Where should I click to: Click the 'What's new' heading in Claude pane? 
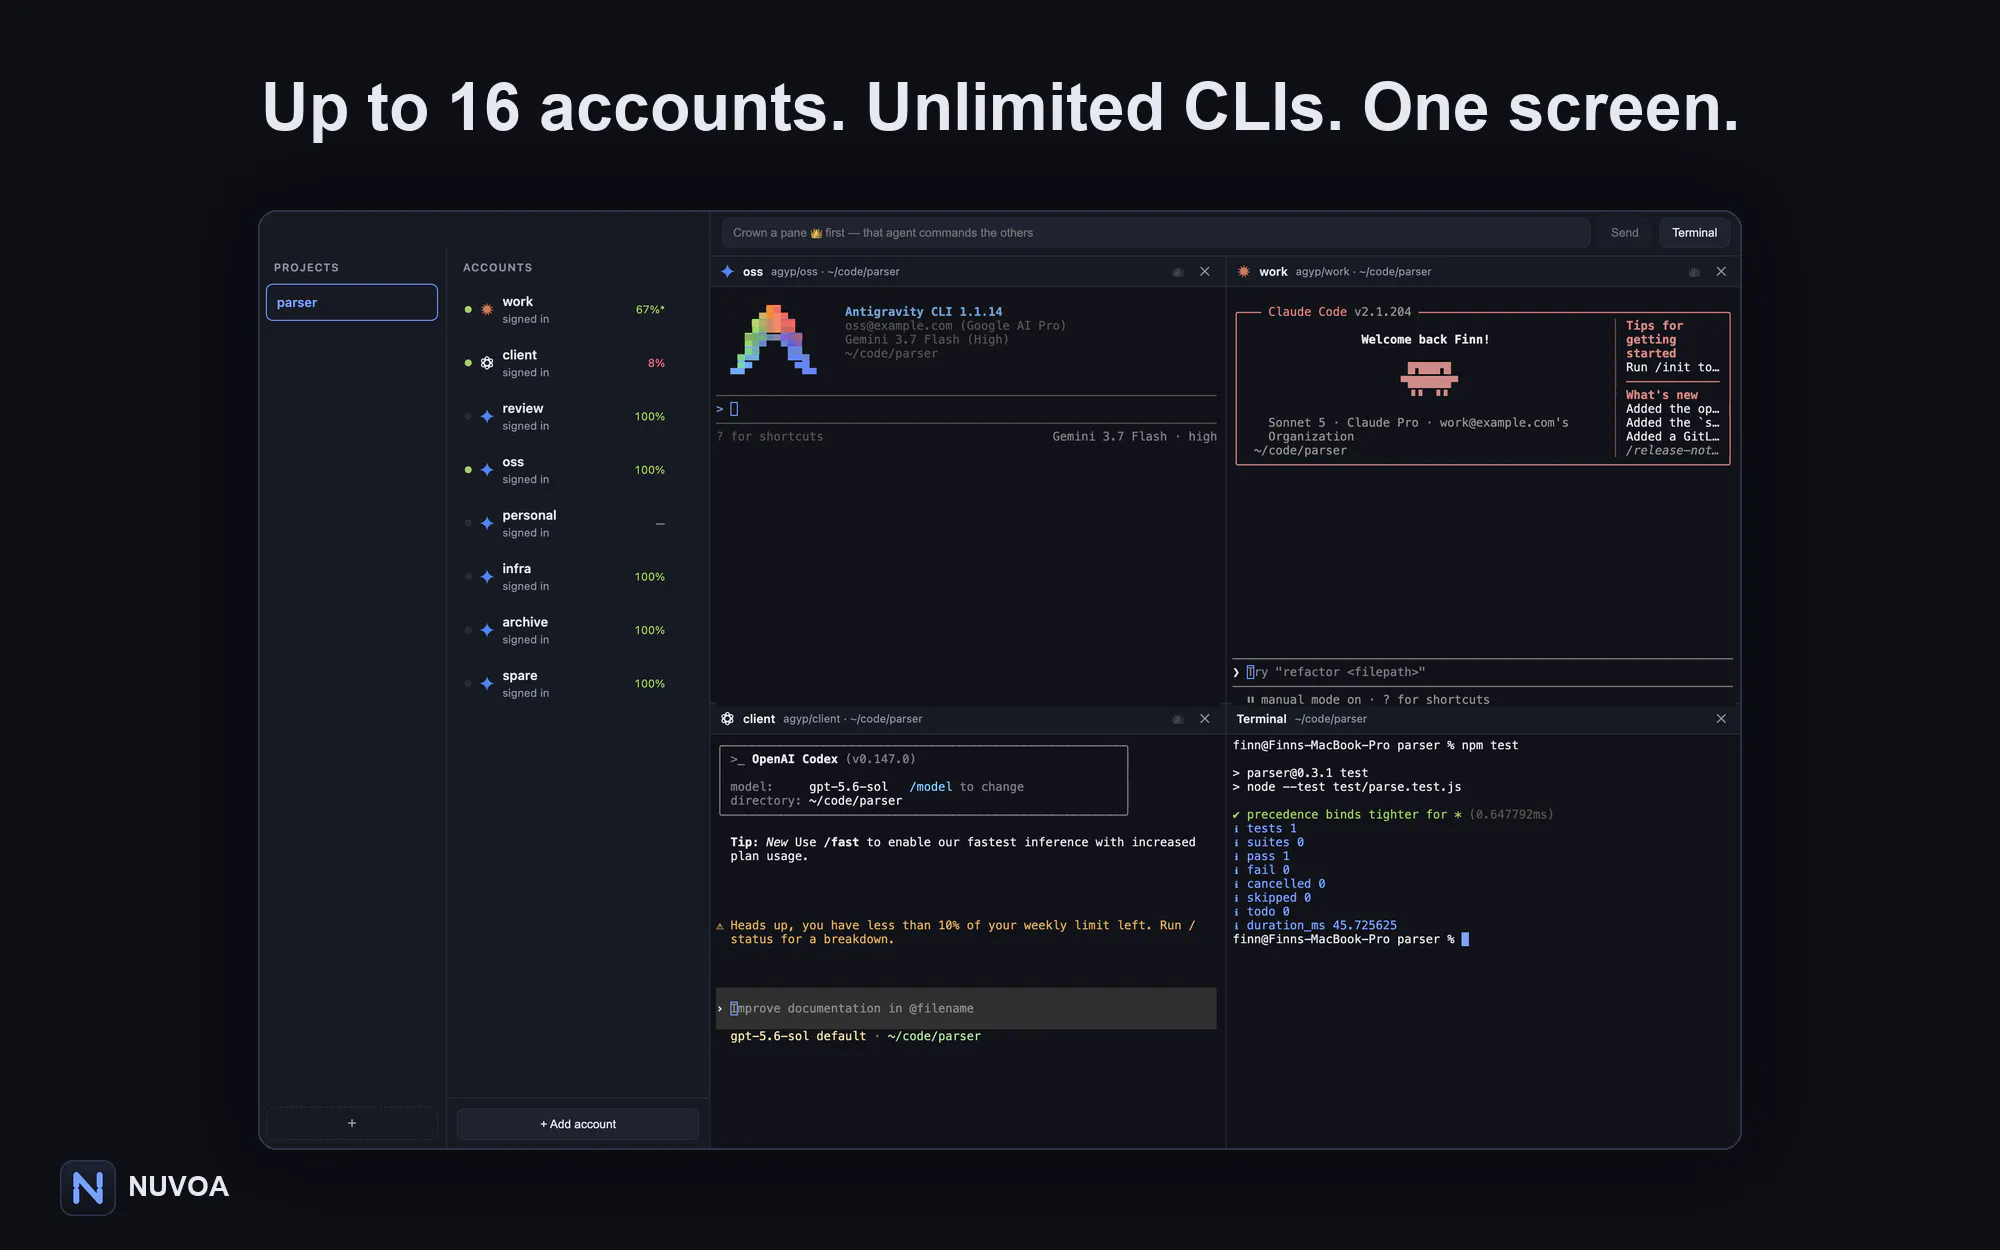pos(1662,395)
